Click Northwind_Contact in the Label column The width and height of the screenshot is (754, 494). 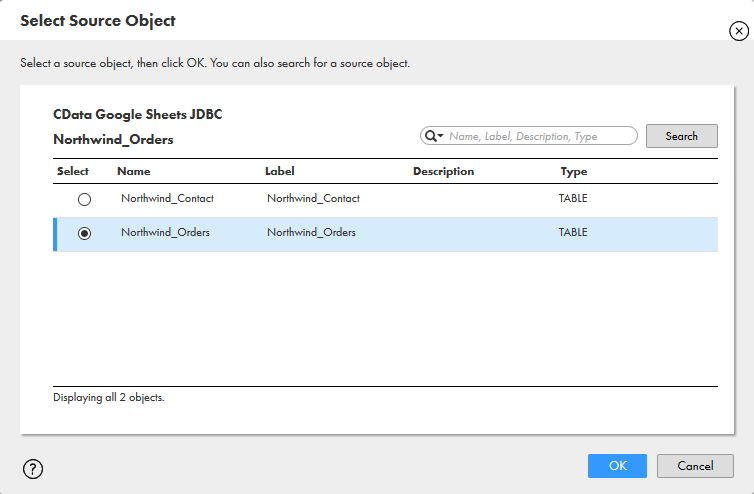click(x=313, y=198)
